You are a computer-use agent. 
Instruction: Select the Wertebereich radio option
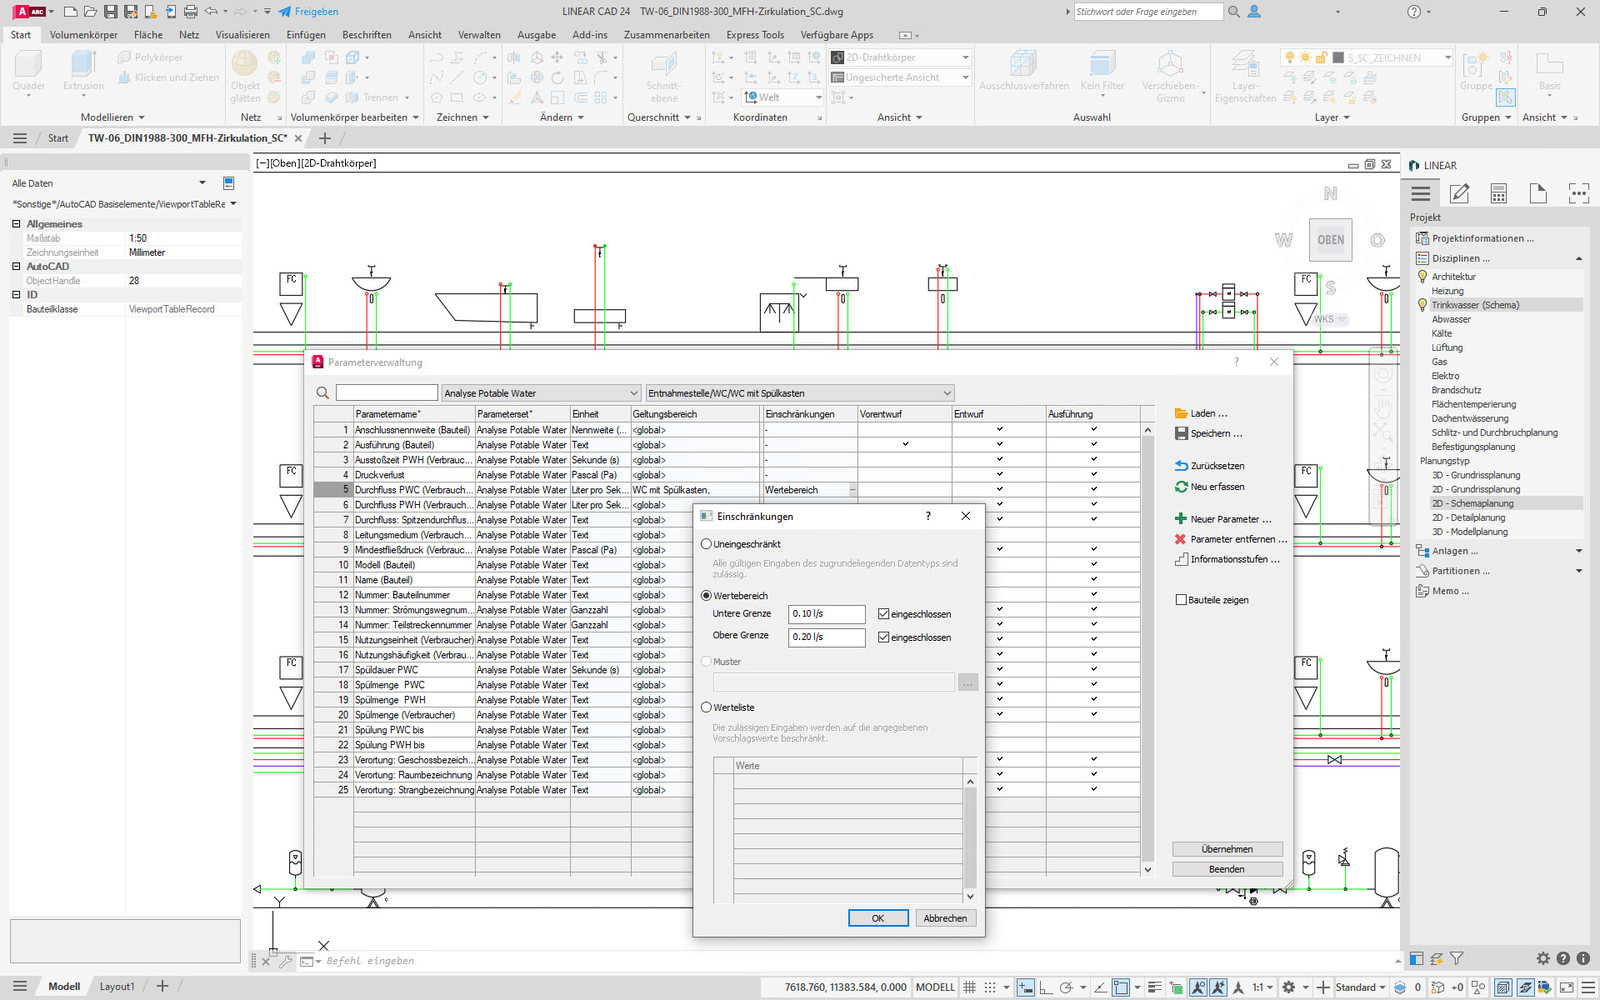(x=706, y=595)
